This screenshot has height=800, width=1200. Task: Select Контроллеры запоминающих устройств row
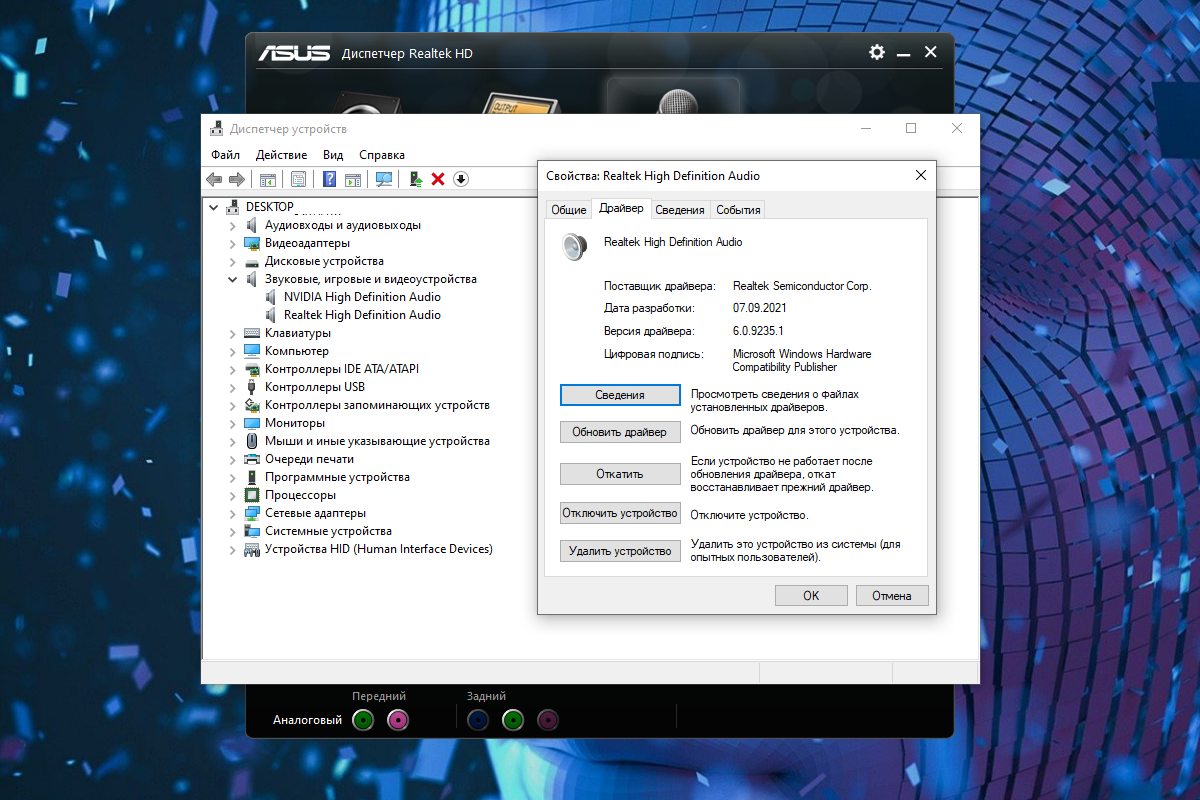(x=377, y=405)
